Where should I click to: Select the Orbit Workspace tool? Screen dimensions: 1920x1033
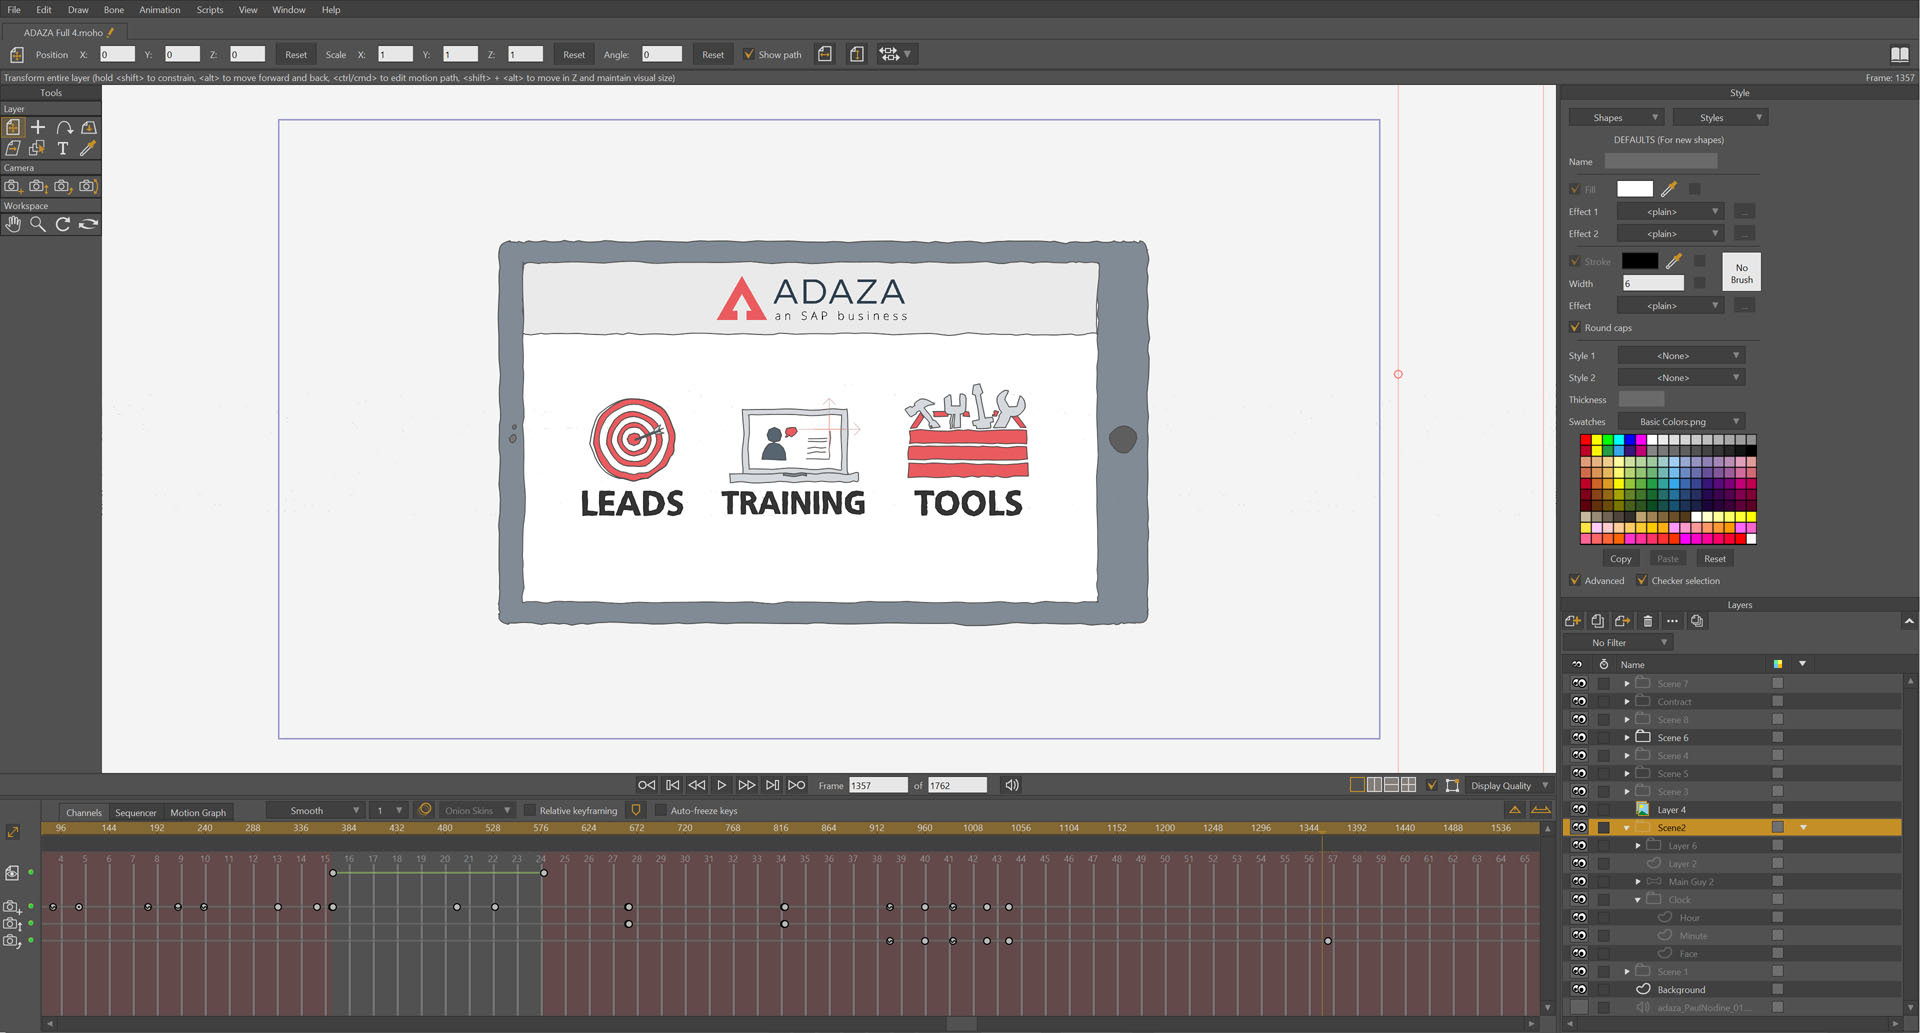pos(88,224)
